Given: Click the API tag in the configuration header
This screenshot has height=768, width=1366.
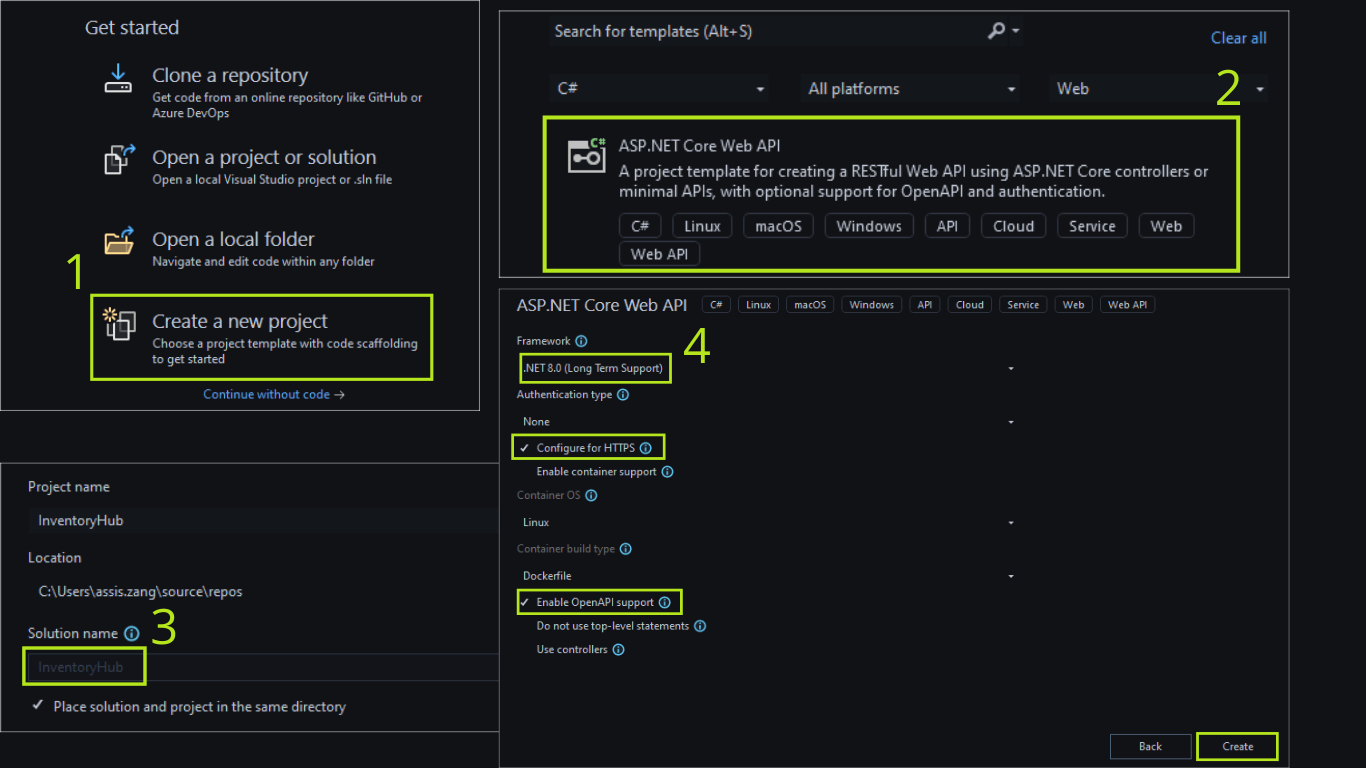Looking at the screenshot, I should [x=925, y=305].
